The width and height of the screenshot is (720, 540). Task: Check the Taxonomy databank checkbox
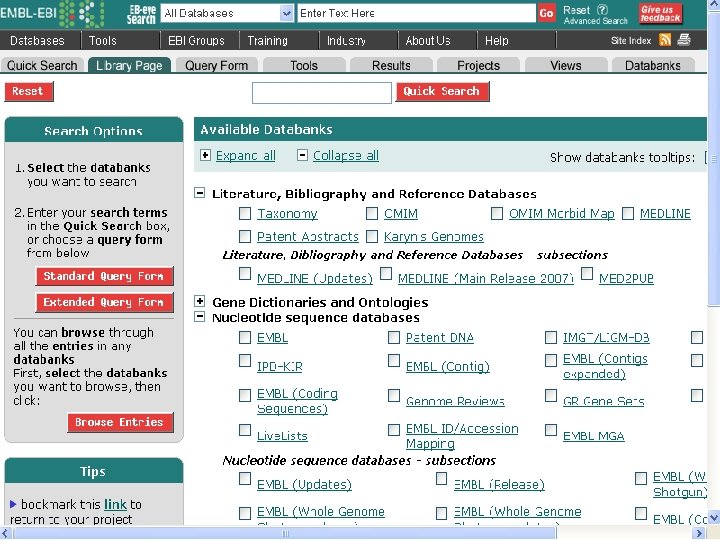pyautogui.click(x=245, y=214)
